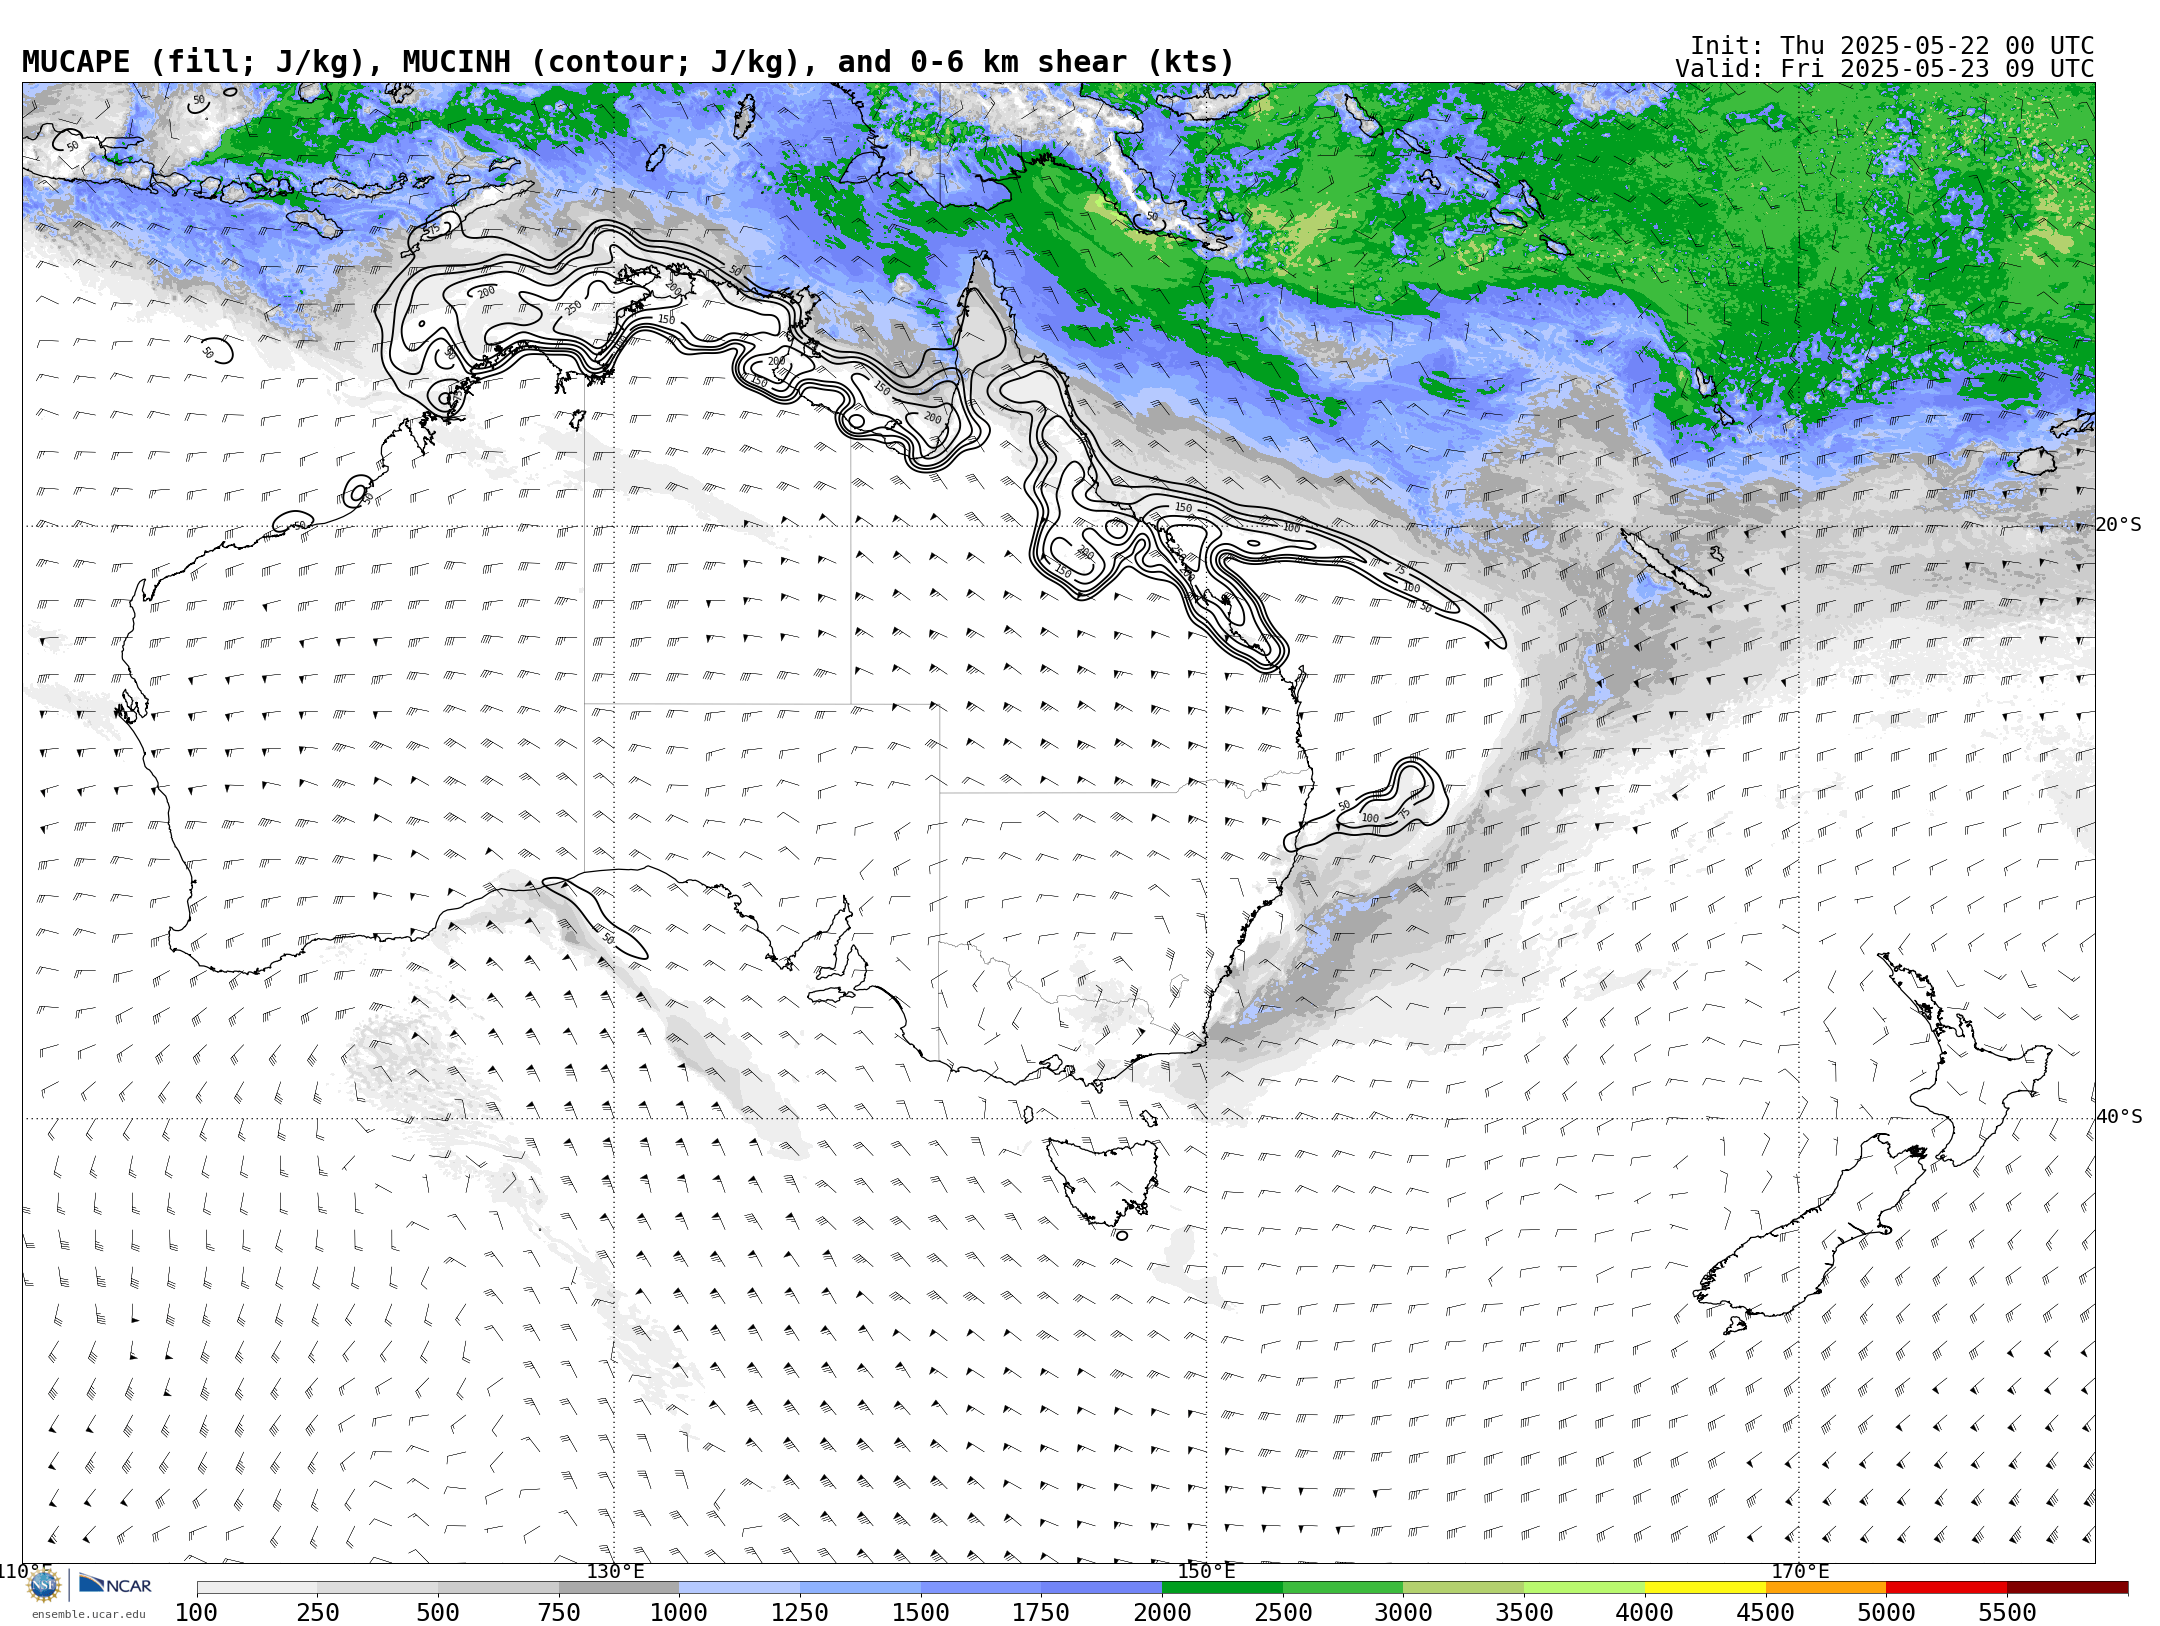
Task: Click the 250 colorbar label
Action: 318,1612
